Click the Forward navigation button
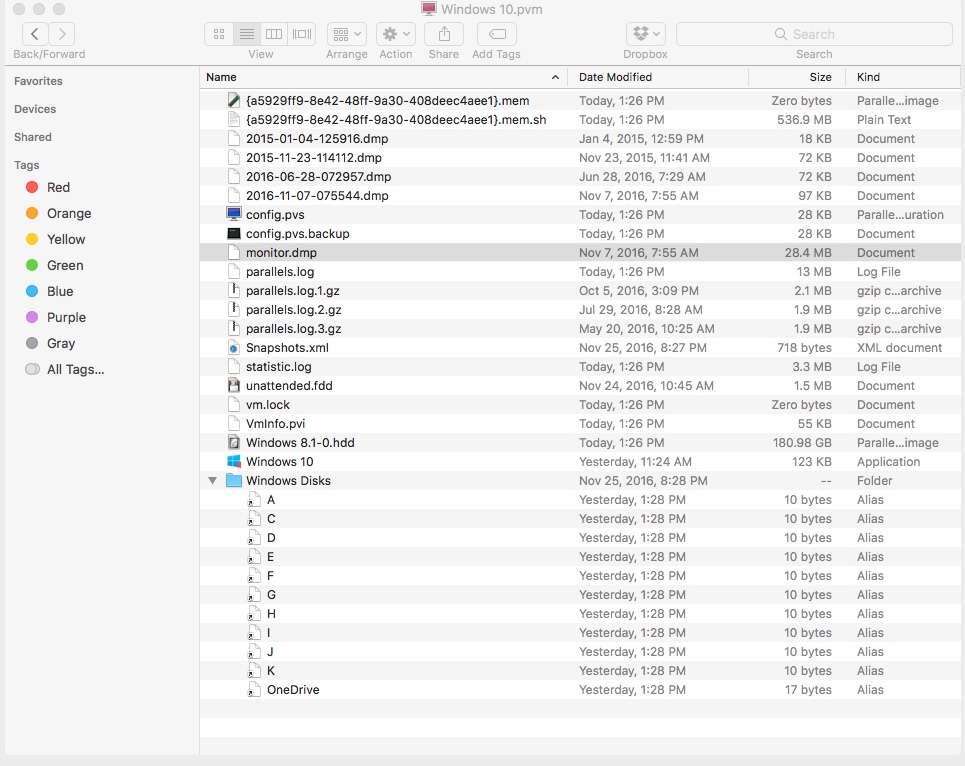The height and width of the screenshot is (766, 965). pyautogui.click(x=62, y=33)
